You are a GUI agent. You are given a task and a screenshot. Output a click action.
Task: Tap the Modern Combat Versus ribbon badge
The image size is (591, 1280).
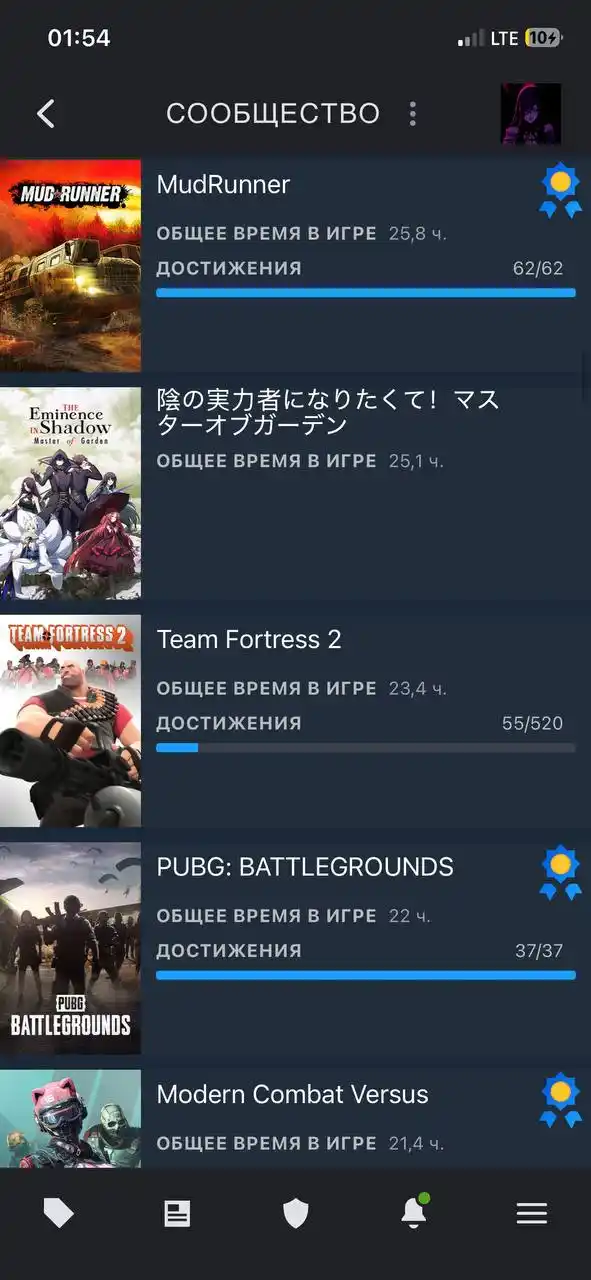click(x=560, y=1101)
